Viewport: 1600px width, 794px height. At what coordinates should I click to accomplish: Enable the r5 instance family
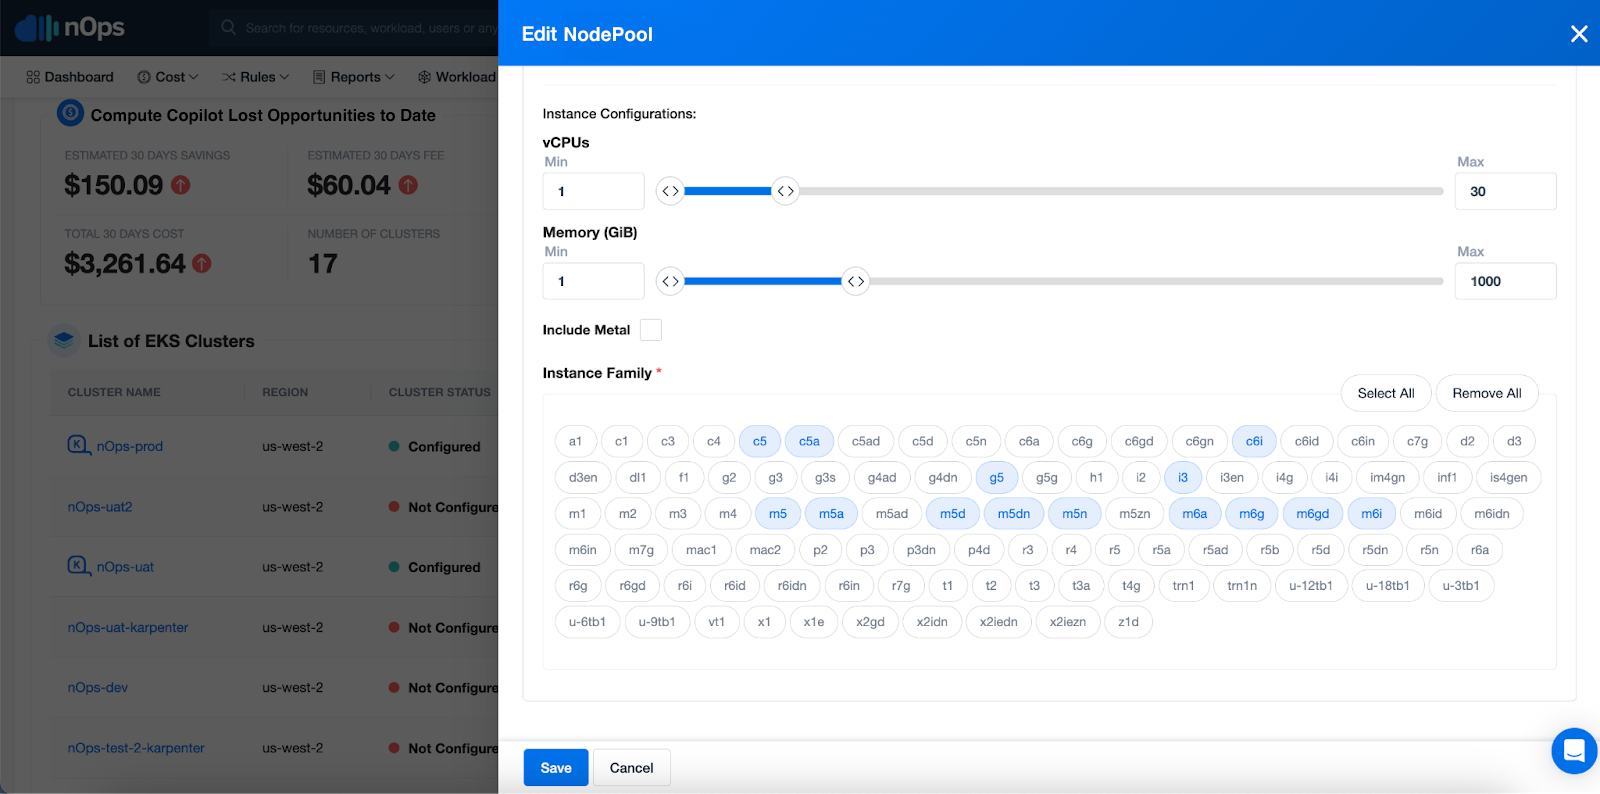pyautogui.click(x=1115, y=549)
